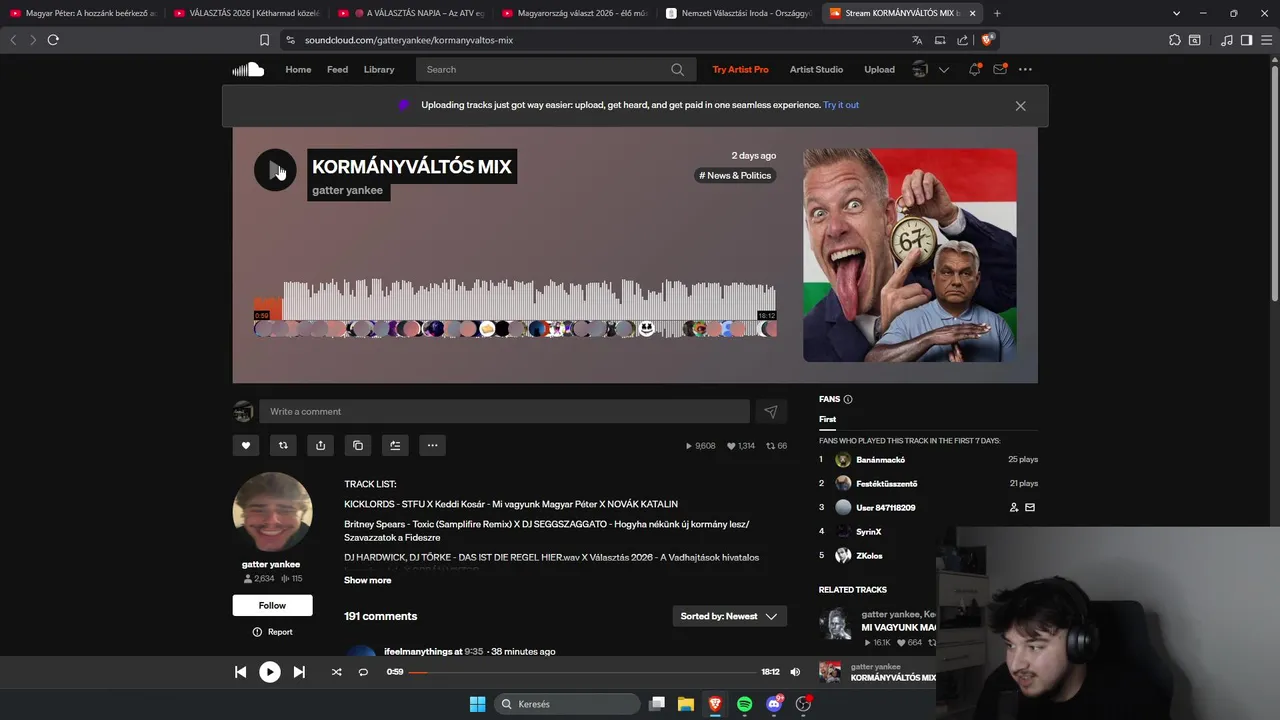Viewport: 1280px width, 720px height.
Task: Open Spotify from the taskbar
Action: coord(744,704)
